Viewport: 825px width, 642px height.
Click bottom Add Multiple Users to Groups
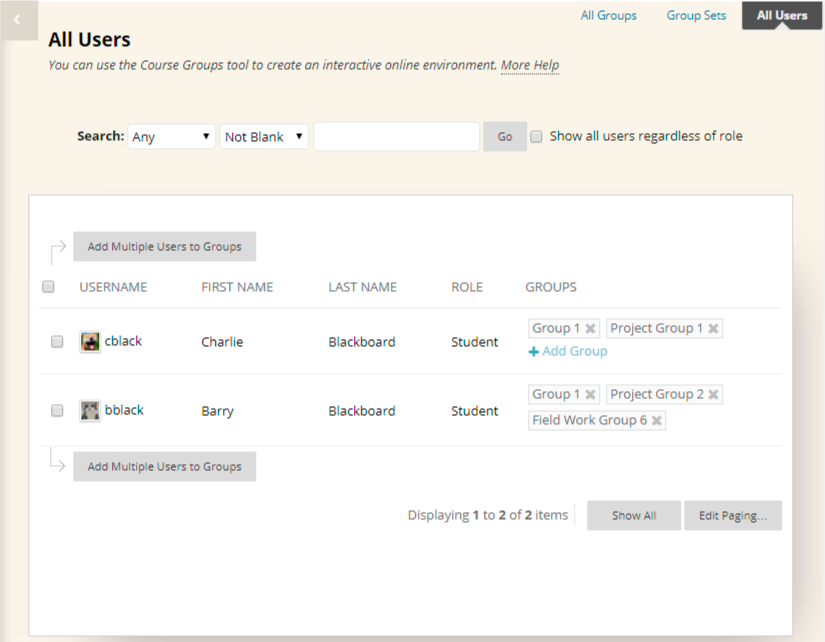(165, 466)
